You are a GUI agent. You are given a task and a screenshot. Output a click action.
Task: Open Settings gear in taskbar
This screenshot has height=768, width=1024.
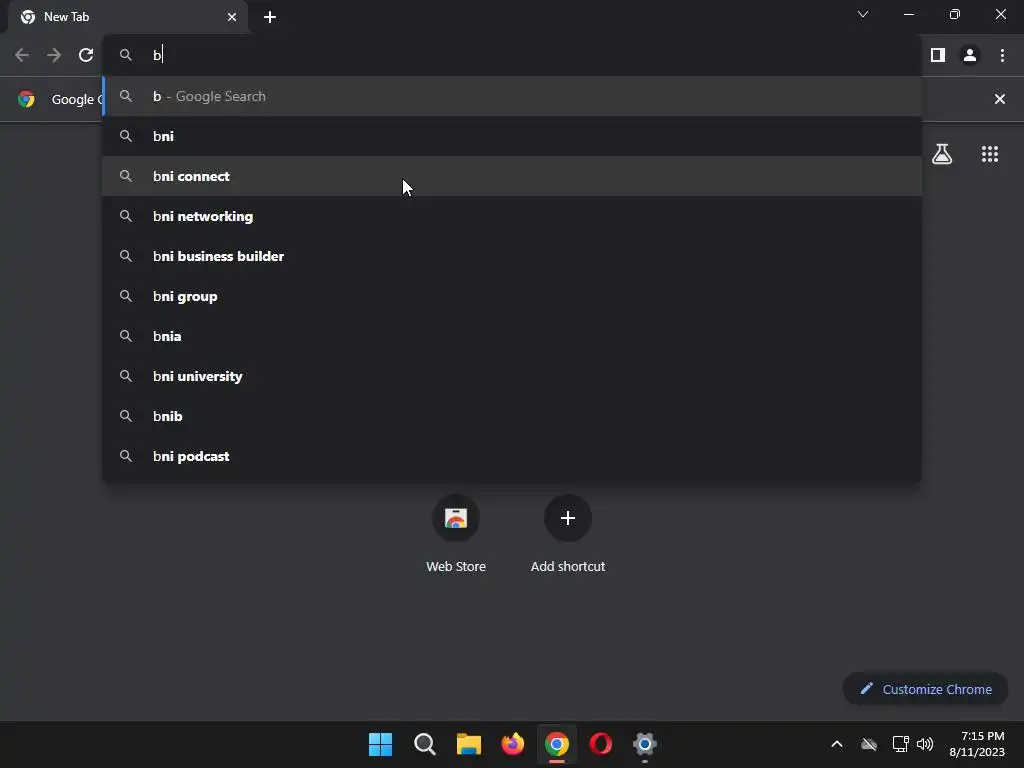645,744
